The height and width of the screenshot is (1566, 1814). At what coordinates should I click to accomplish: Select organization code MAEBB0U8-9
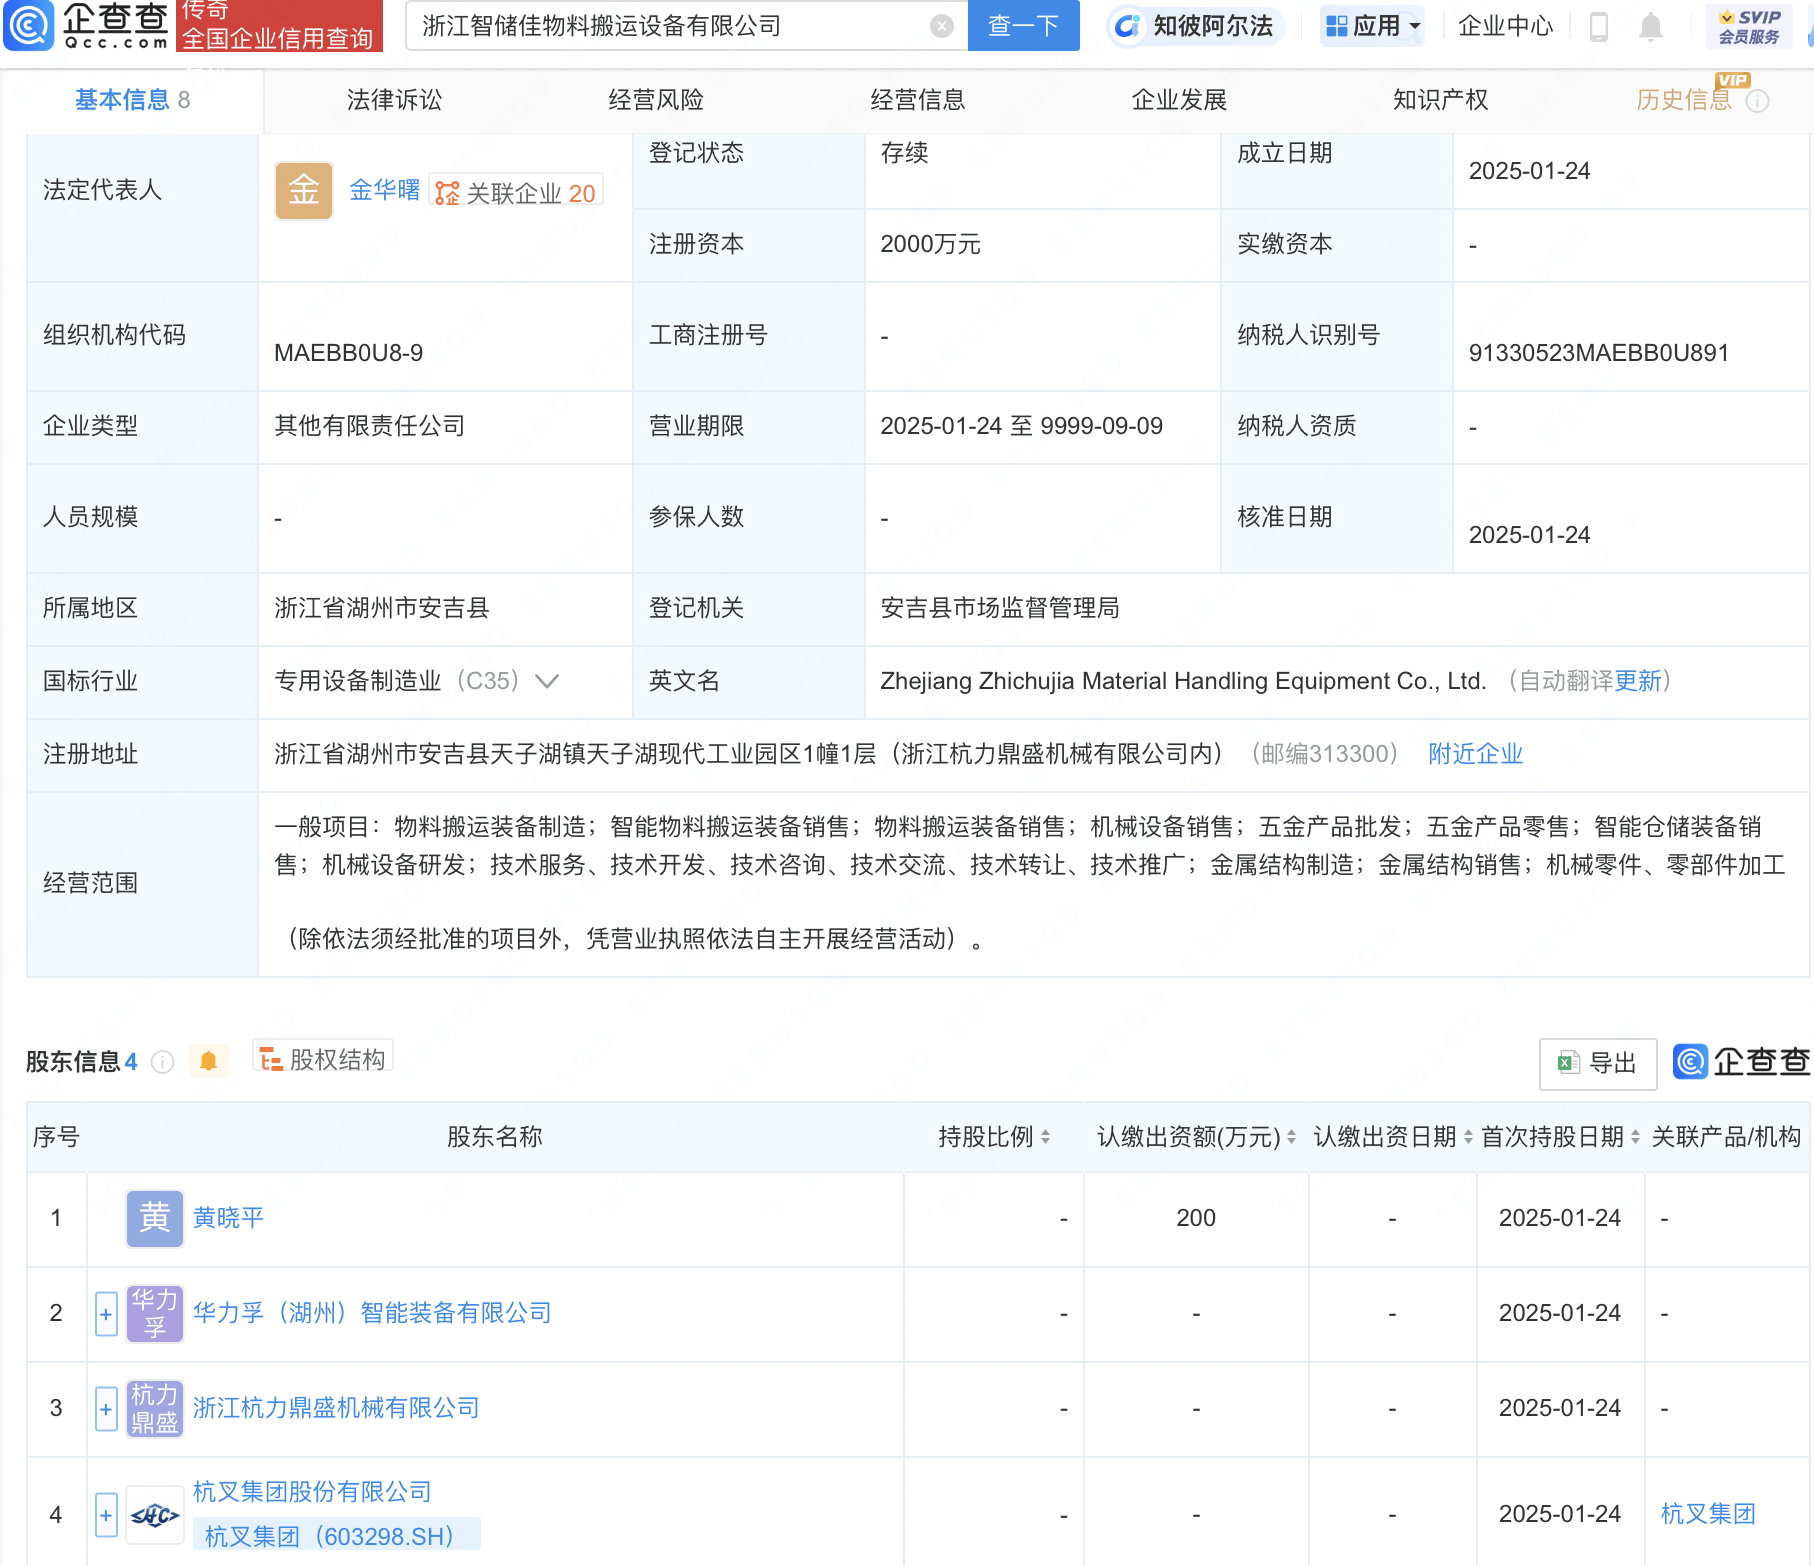[x=348, y=353]
